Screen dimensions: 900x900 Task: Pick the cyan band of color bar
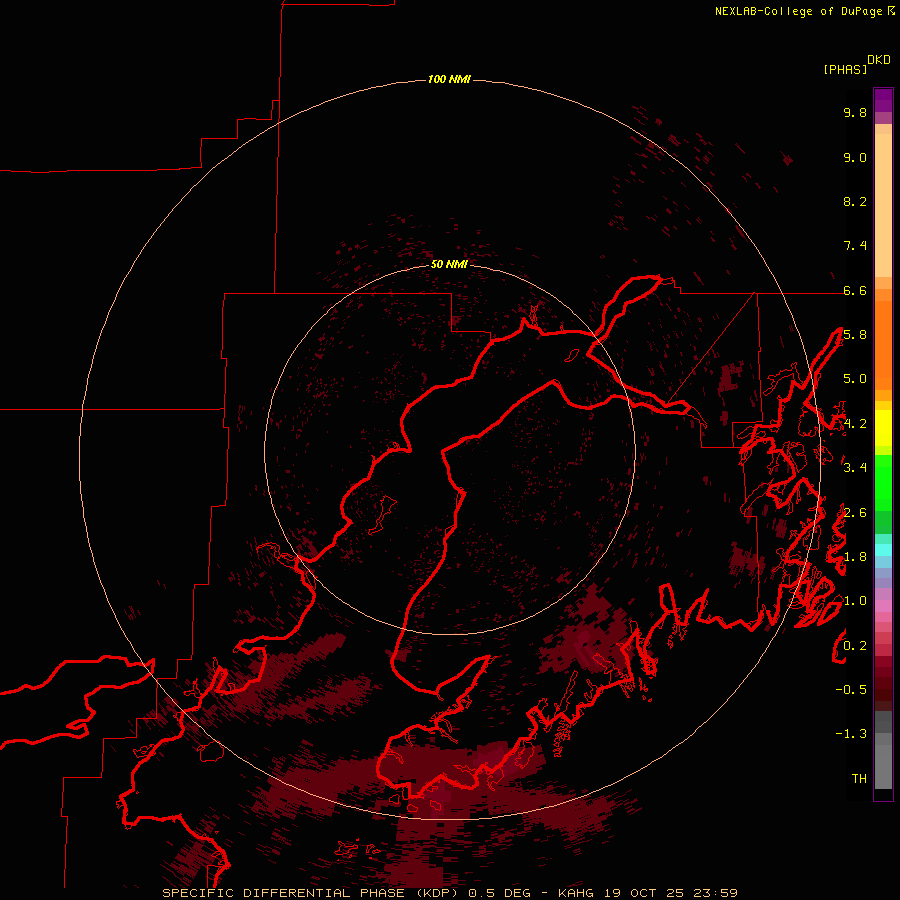pos(883,550)
